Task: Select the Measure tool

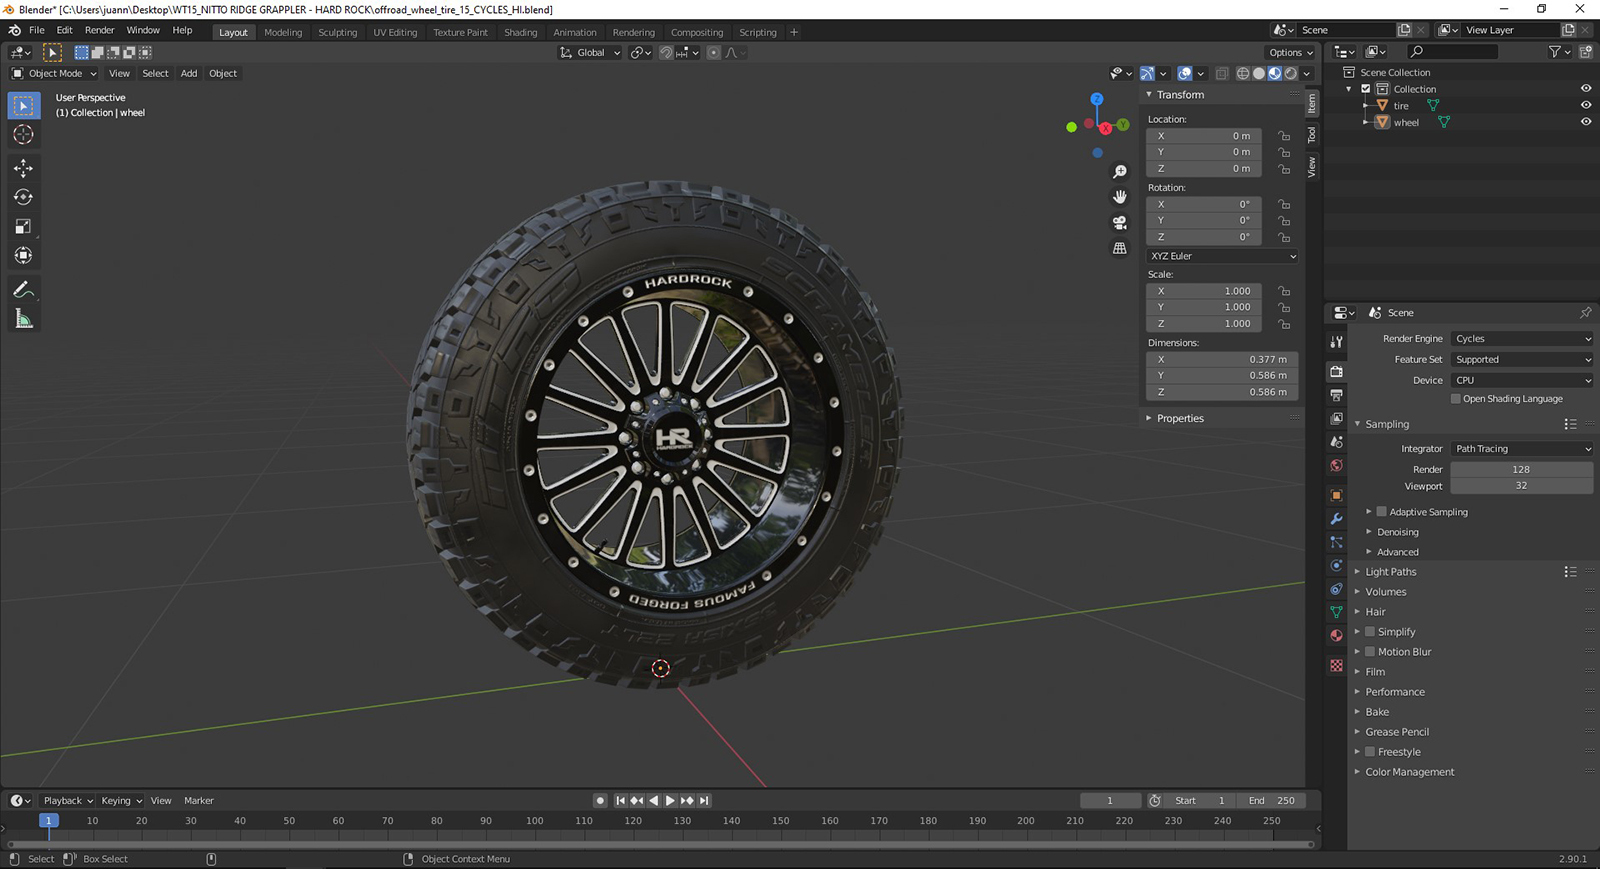Action: coord(24,319)
